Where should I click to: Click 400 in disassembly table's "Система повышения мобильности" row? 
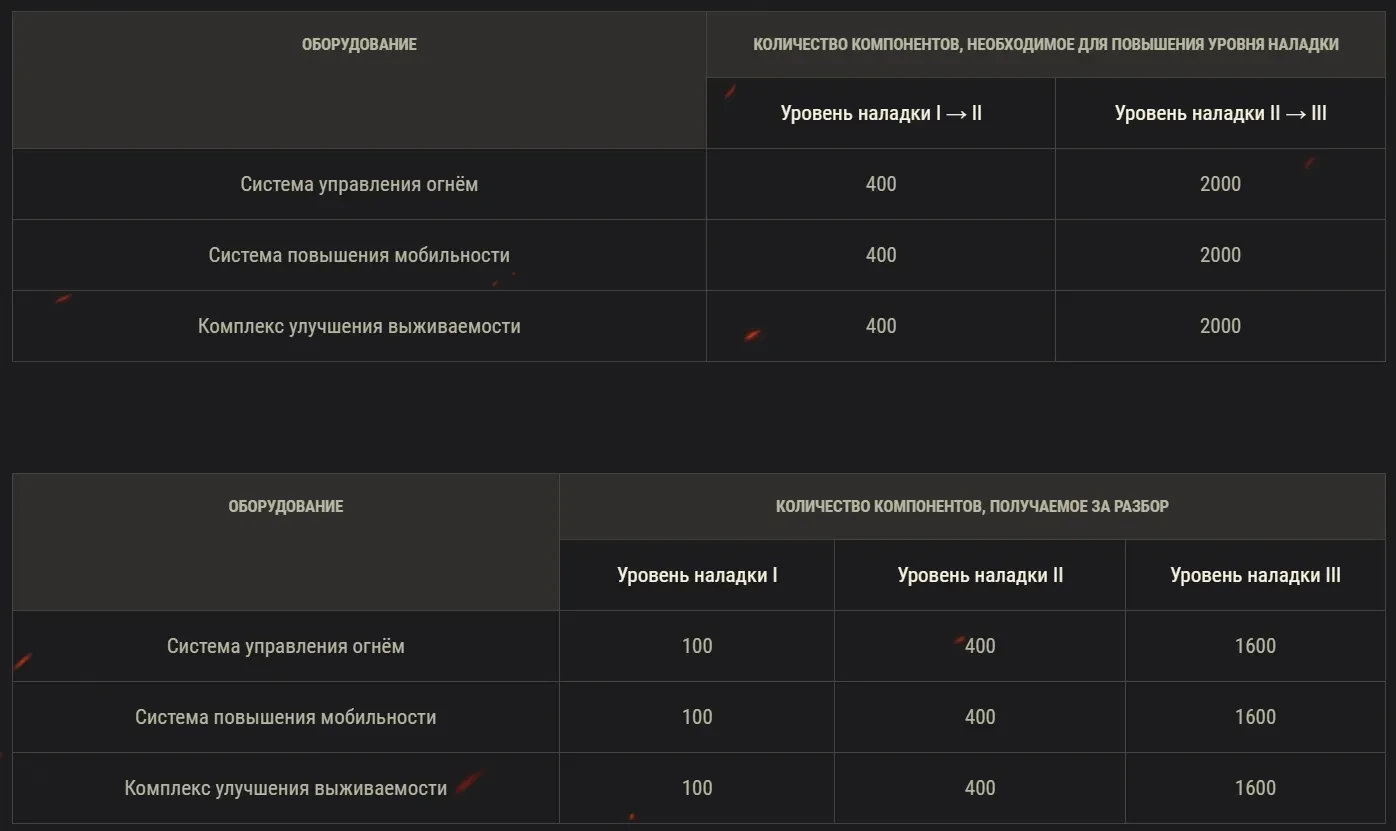pyautogui.click(x=980, y=717)
